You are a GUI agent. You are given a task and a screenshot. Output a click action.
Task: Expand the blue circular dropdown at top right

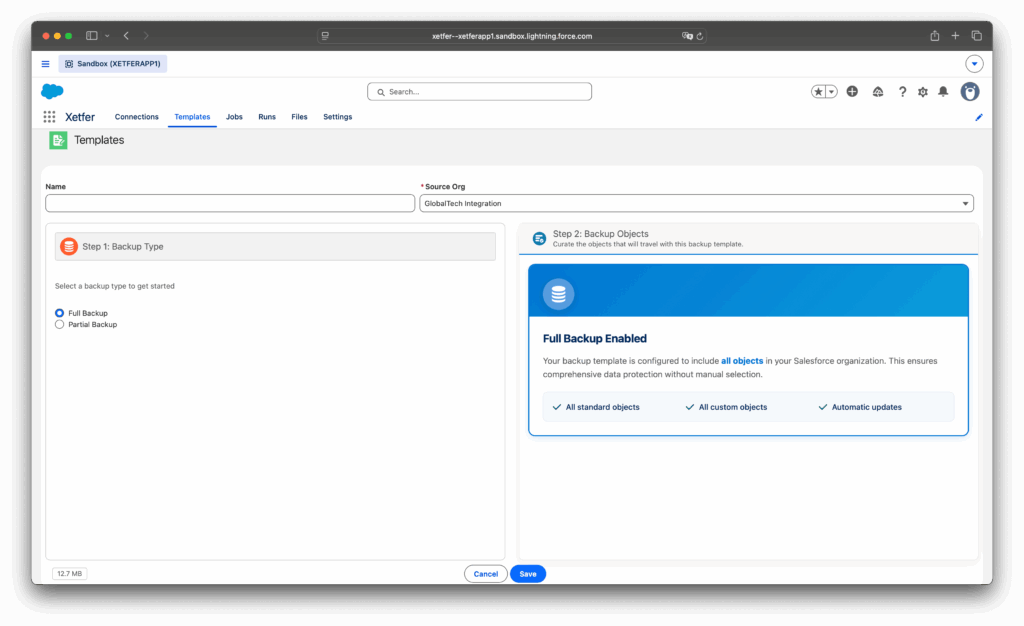(x=974, y=64)
